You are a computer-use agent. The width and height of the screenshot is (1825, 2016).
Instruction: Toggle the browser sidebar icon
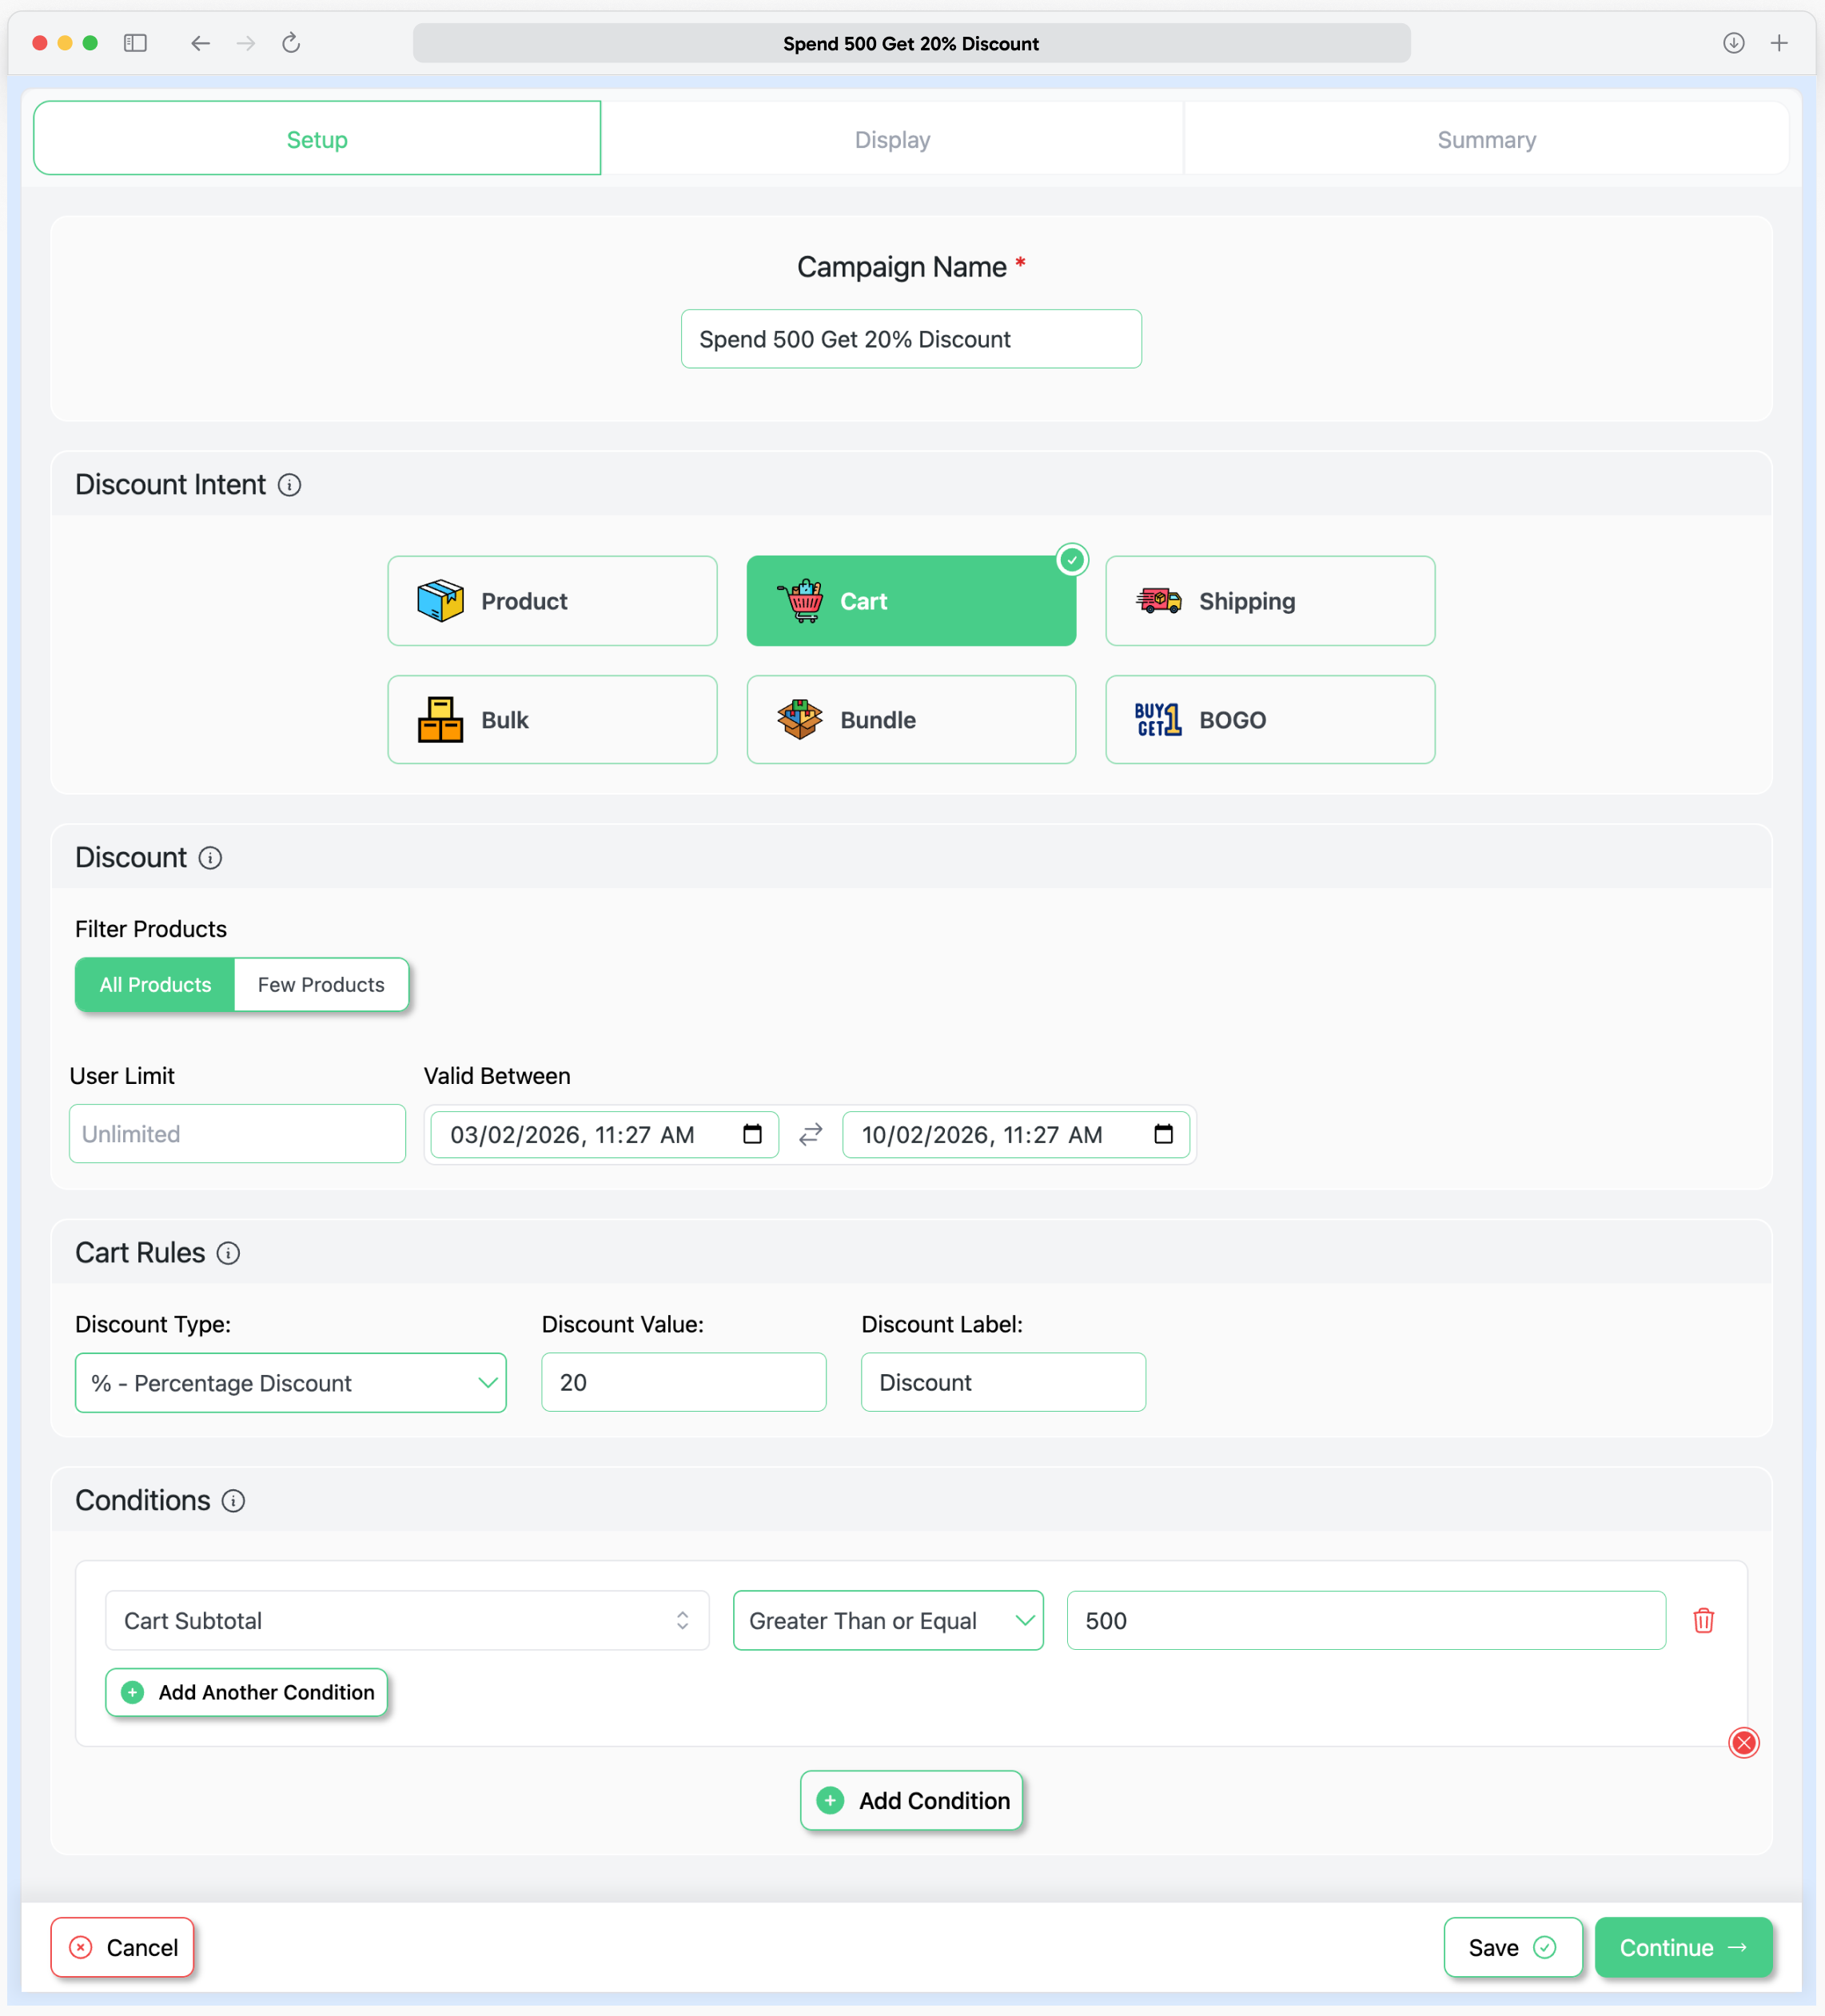click(135, 43)
